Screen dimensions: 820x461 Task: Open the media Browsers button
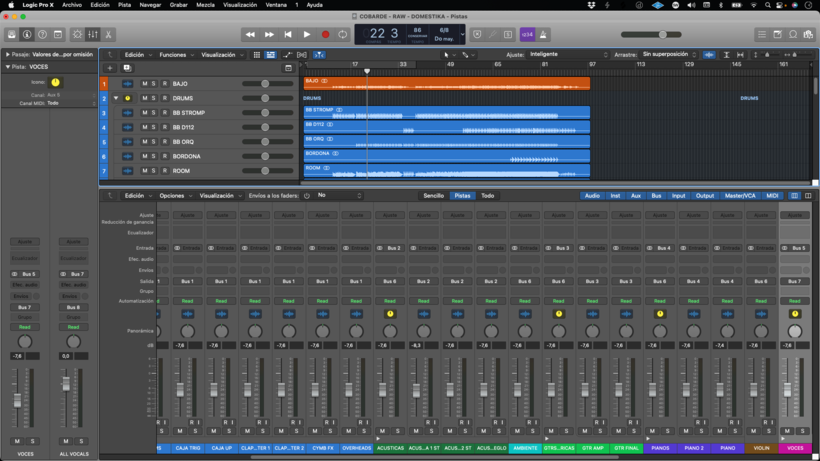click(808, 34)
